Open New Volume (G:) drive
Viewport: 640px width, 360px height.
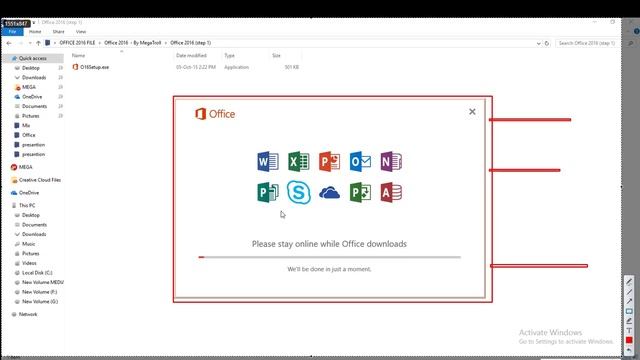tap(40, 302)
